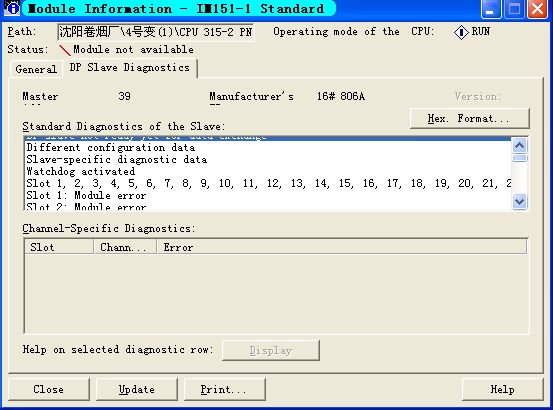Select the Slot 1, 2, 3 list row

click(x=268, y=183)
